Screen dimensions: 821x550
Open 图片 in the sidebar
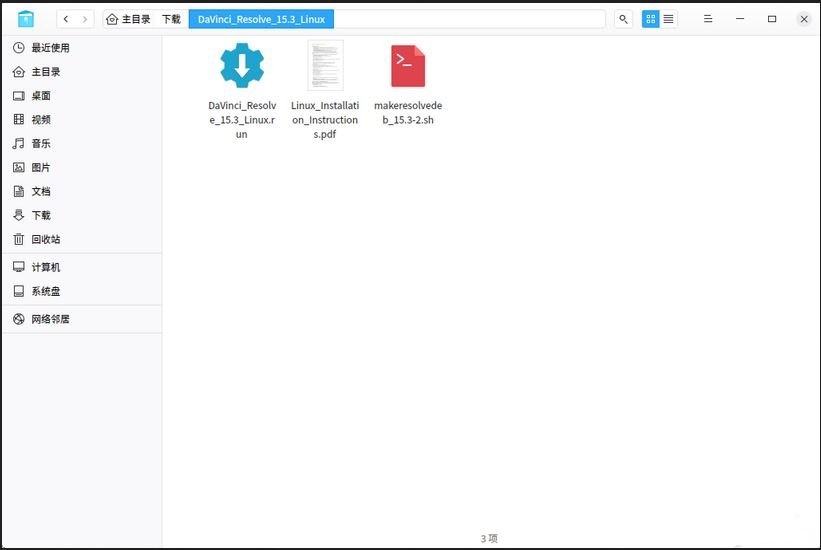pyautogui.click(x=82, y=168)
